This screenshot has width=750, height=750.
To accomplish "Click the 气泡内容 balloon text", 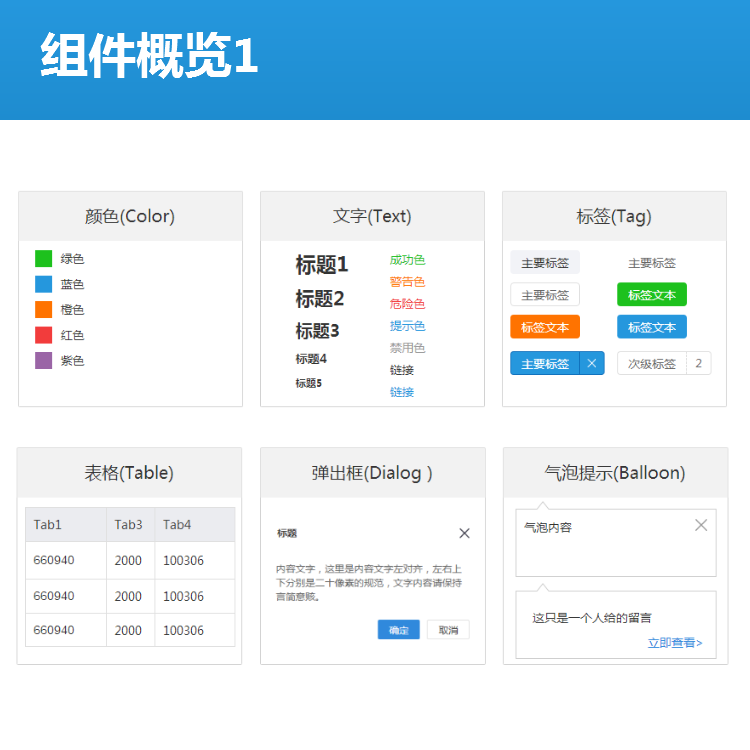I will pos(548,528).
